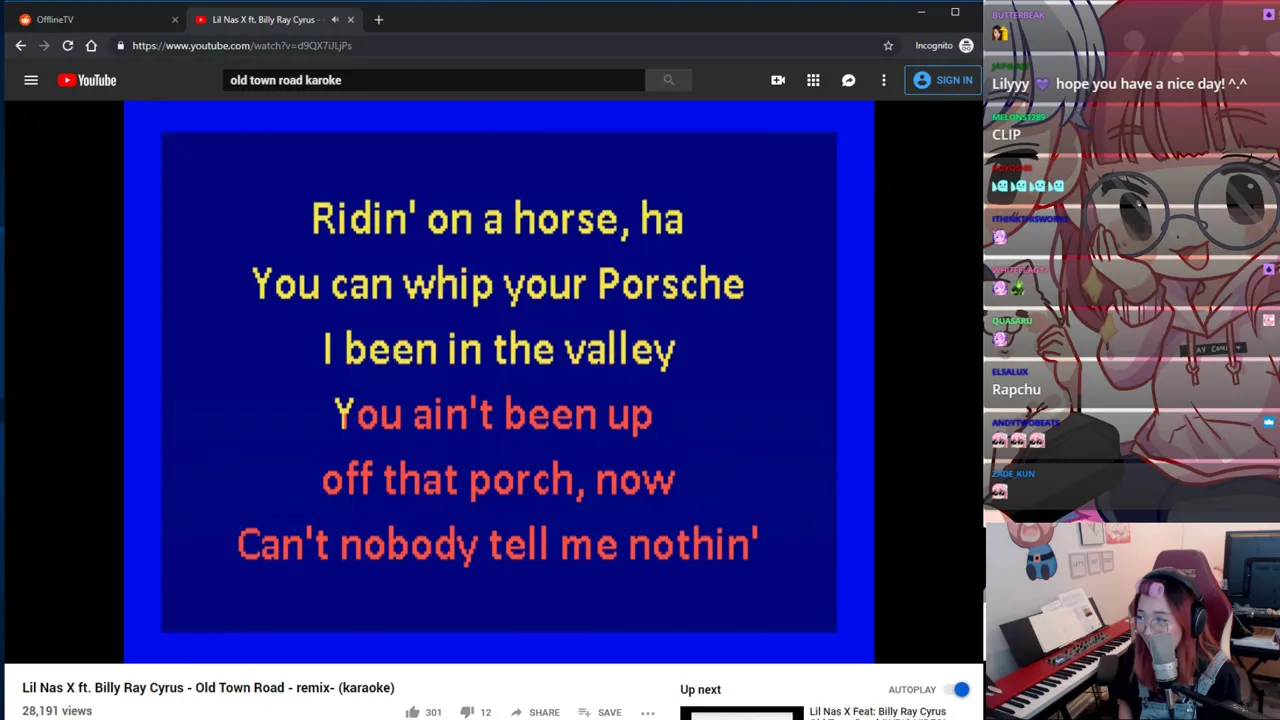1280x720 pixels.
Task: Open the YouTube apps grid icon
Action: [x=813, y=80]
